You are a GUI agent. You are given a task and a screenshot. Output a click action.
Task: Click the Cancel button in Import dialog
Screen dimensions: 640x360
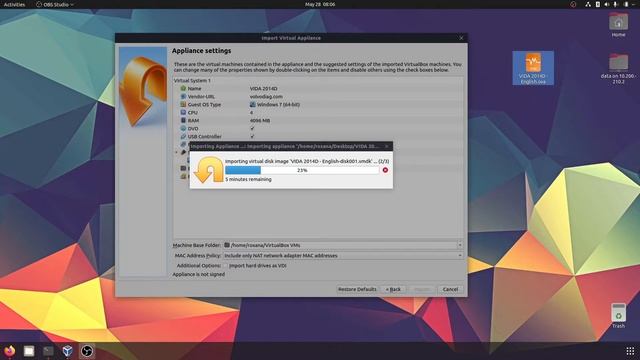coord(450,289)
